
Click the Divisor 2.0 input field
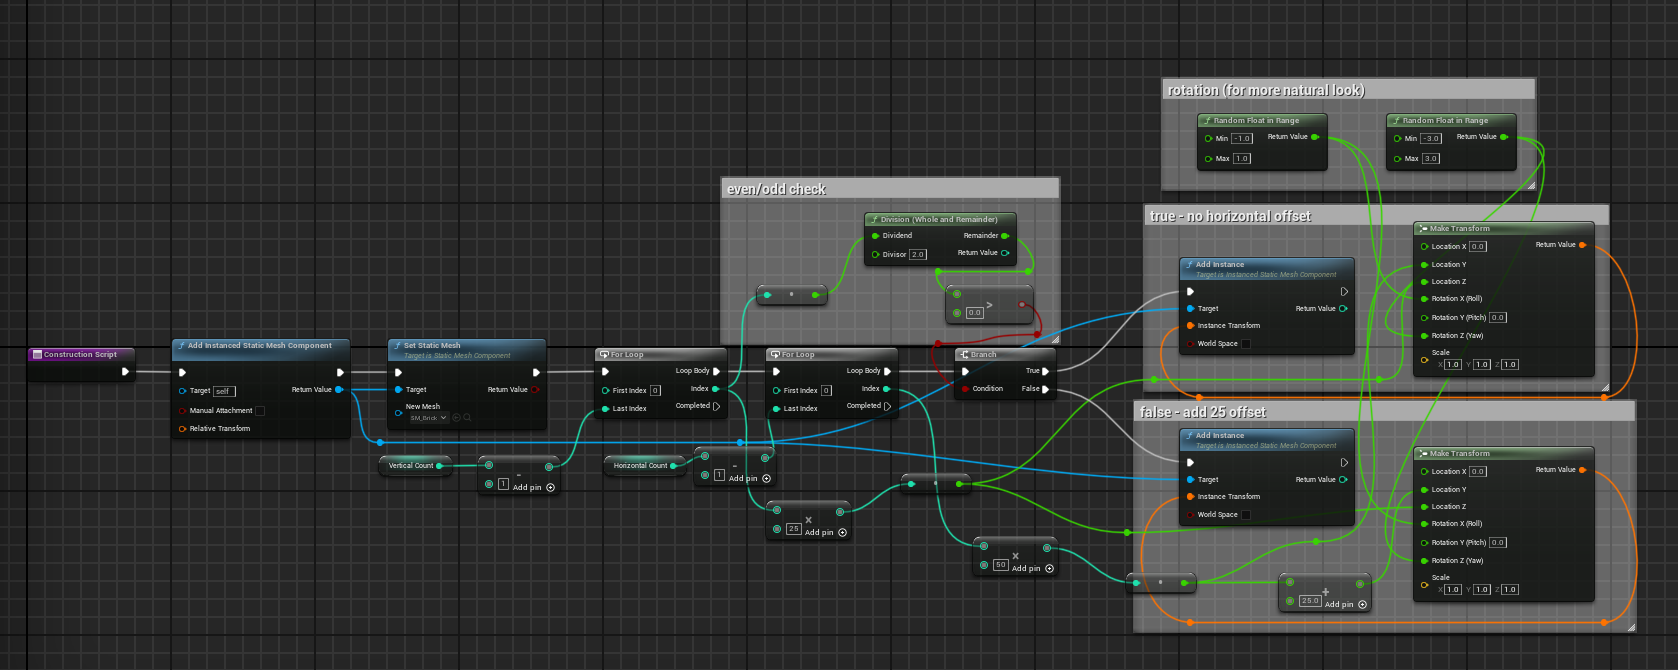click(x=917, y=255)
